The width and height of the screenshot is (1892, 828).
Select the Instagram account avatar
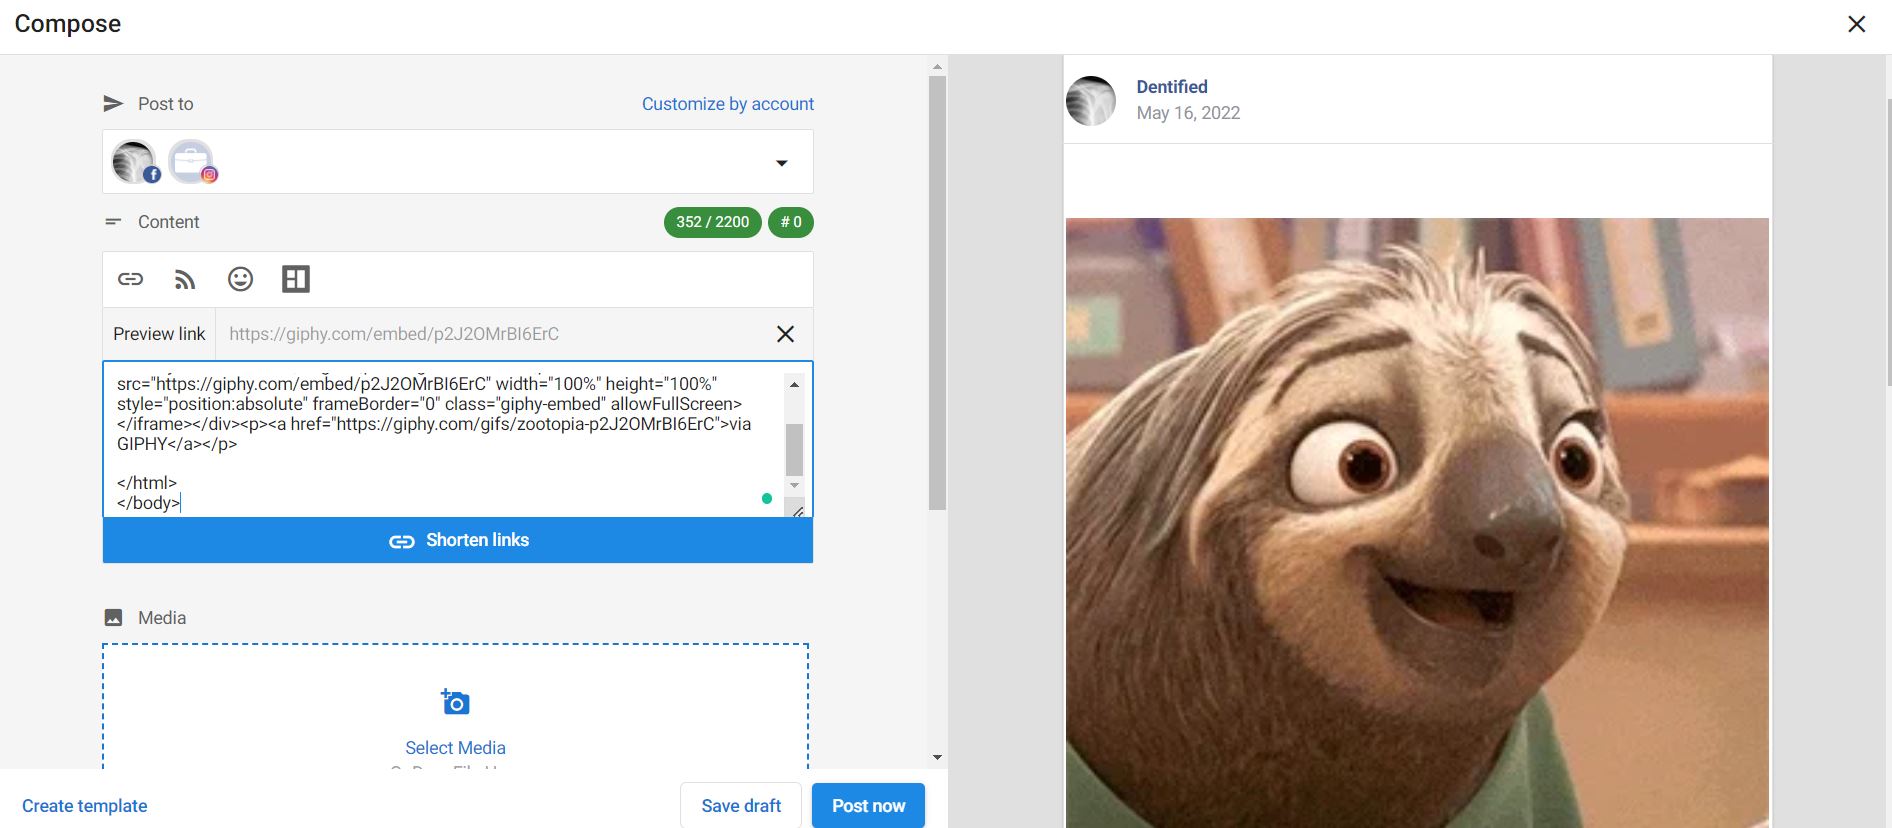click(192, 162)
